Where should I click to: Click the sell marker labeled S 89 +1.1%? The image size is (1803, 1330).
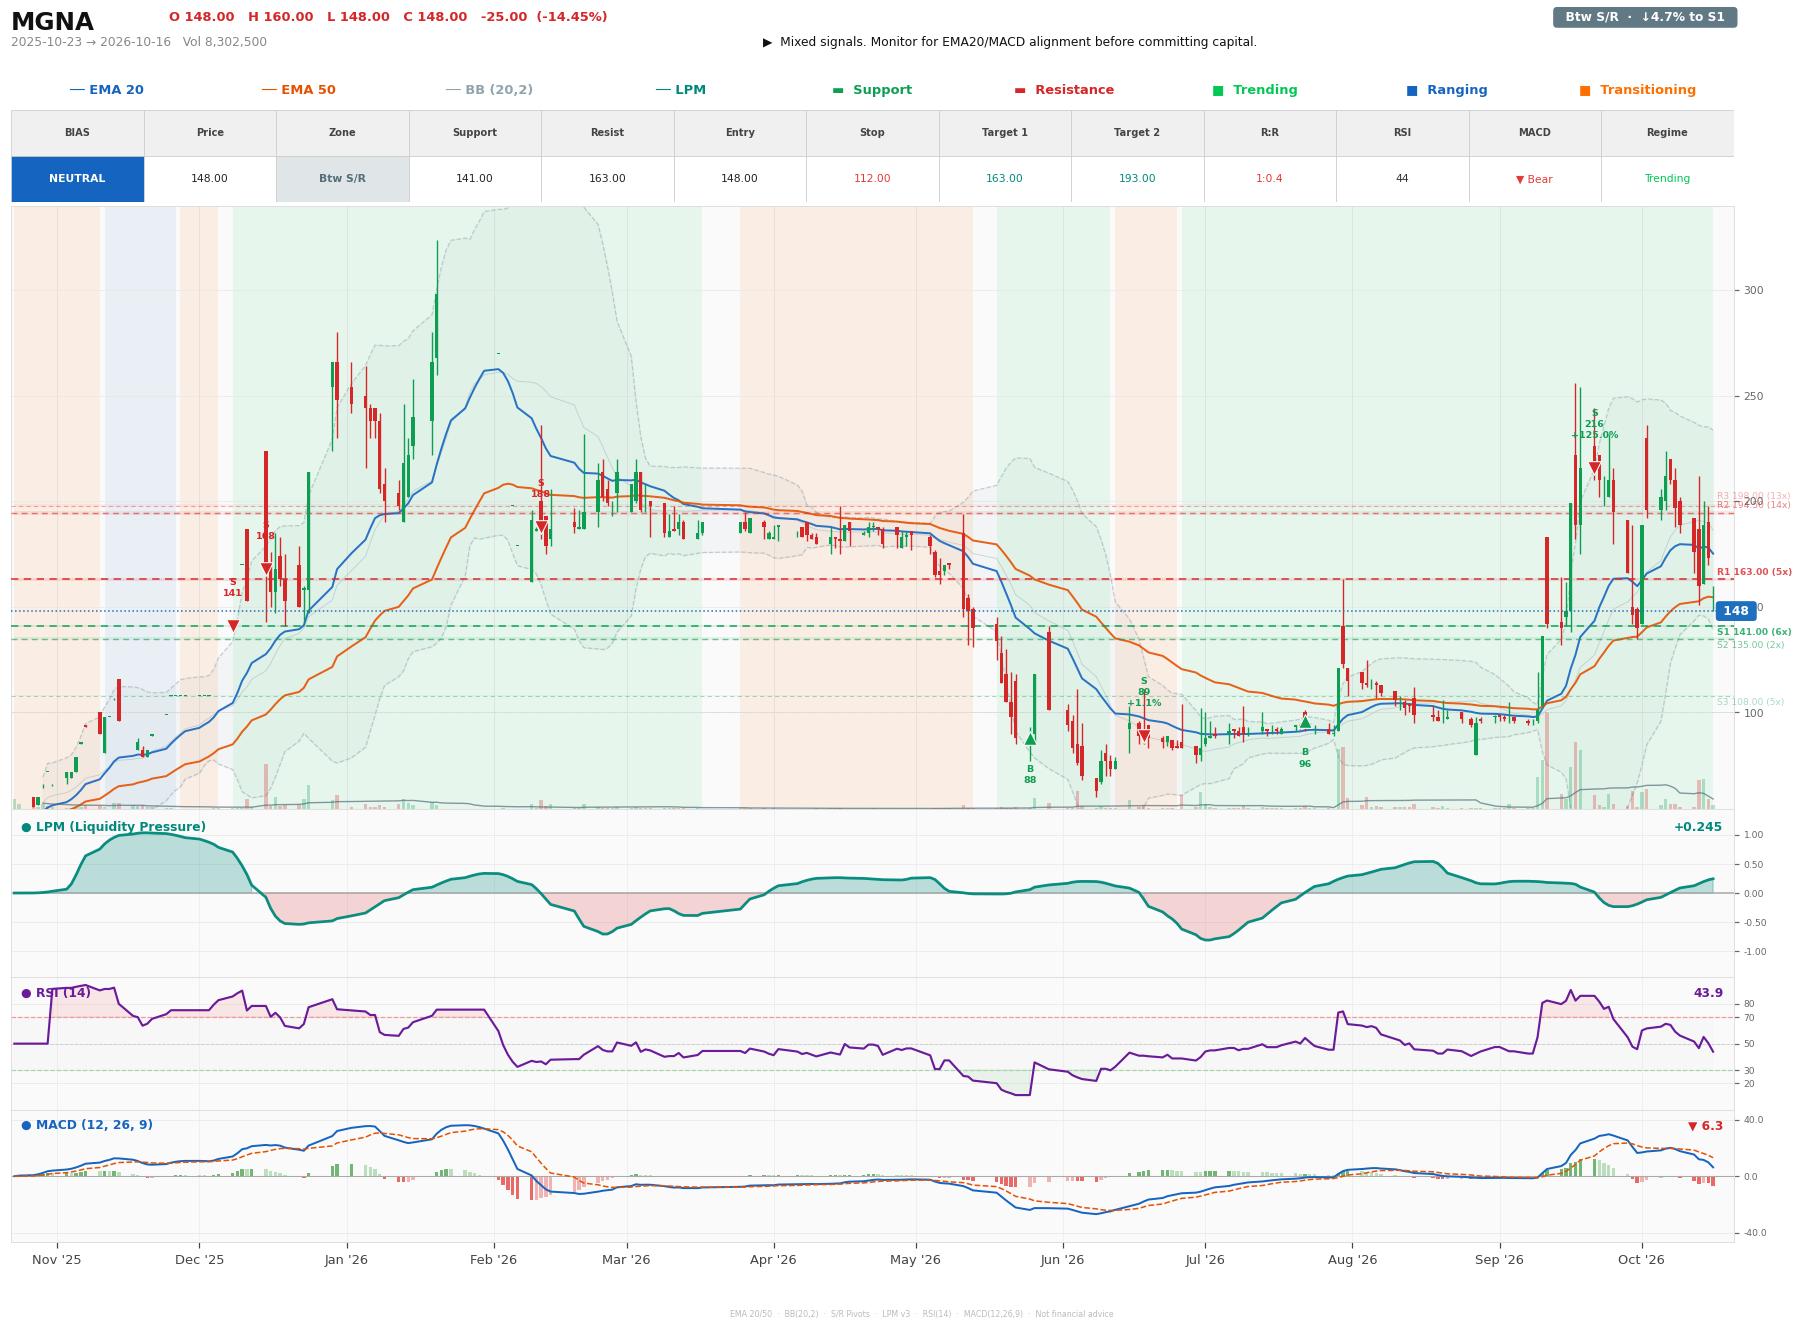pyautogui.click(x=1144, y=735)
